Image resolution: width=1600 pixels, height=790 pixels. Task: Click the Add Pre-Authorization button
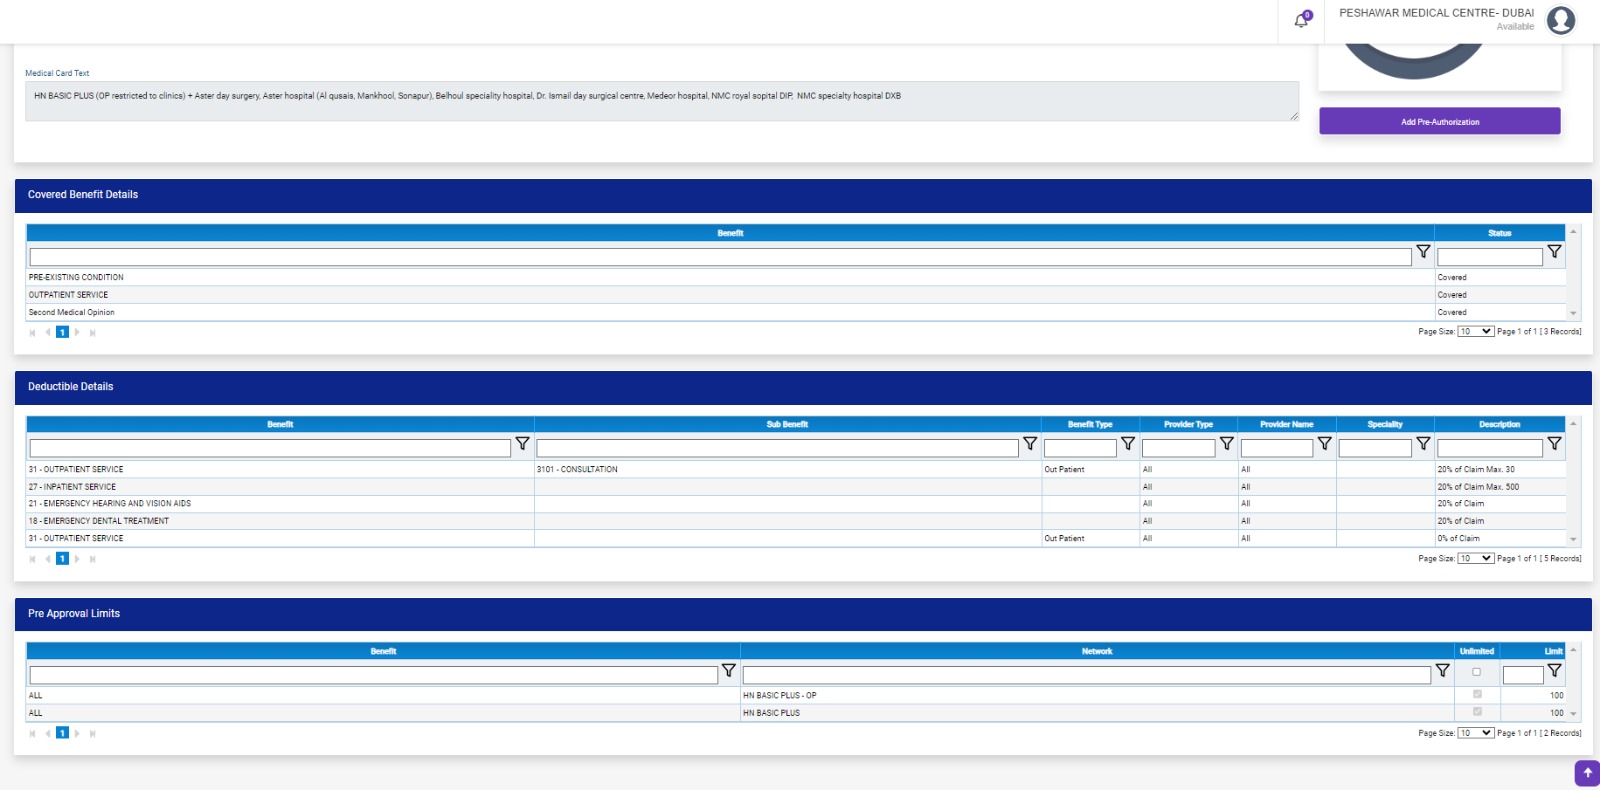1439,122
